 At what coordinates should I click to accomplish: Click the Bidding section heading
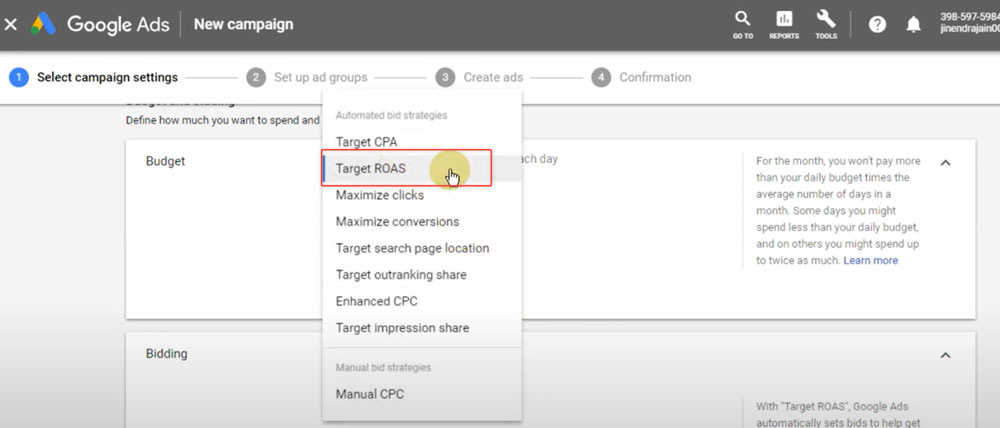tap(166, 353)
